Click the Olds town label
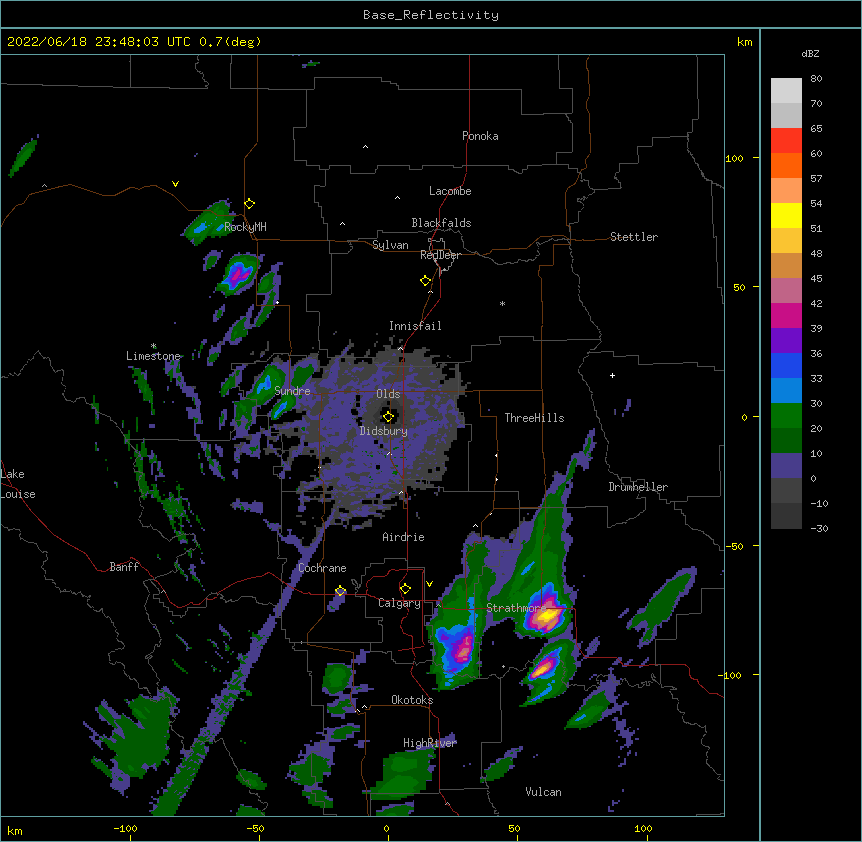 pyautogui.click(x=388, y=394)
